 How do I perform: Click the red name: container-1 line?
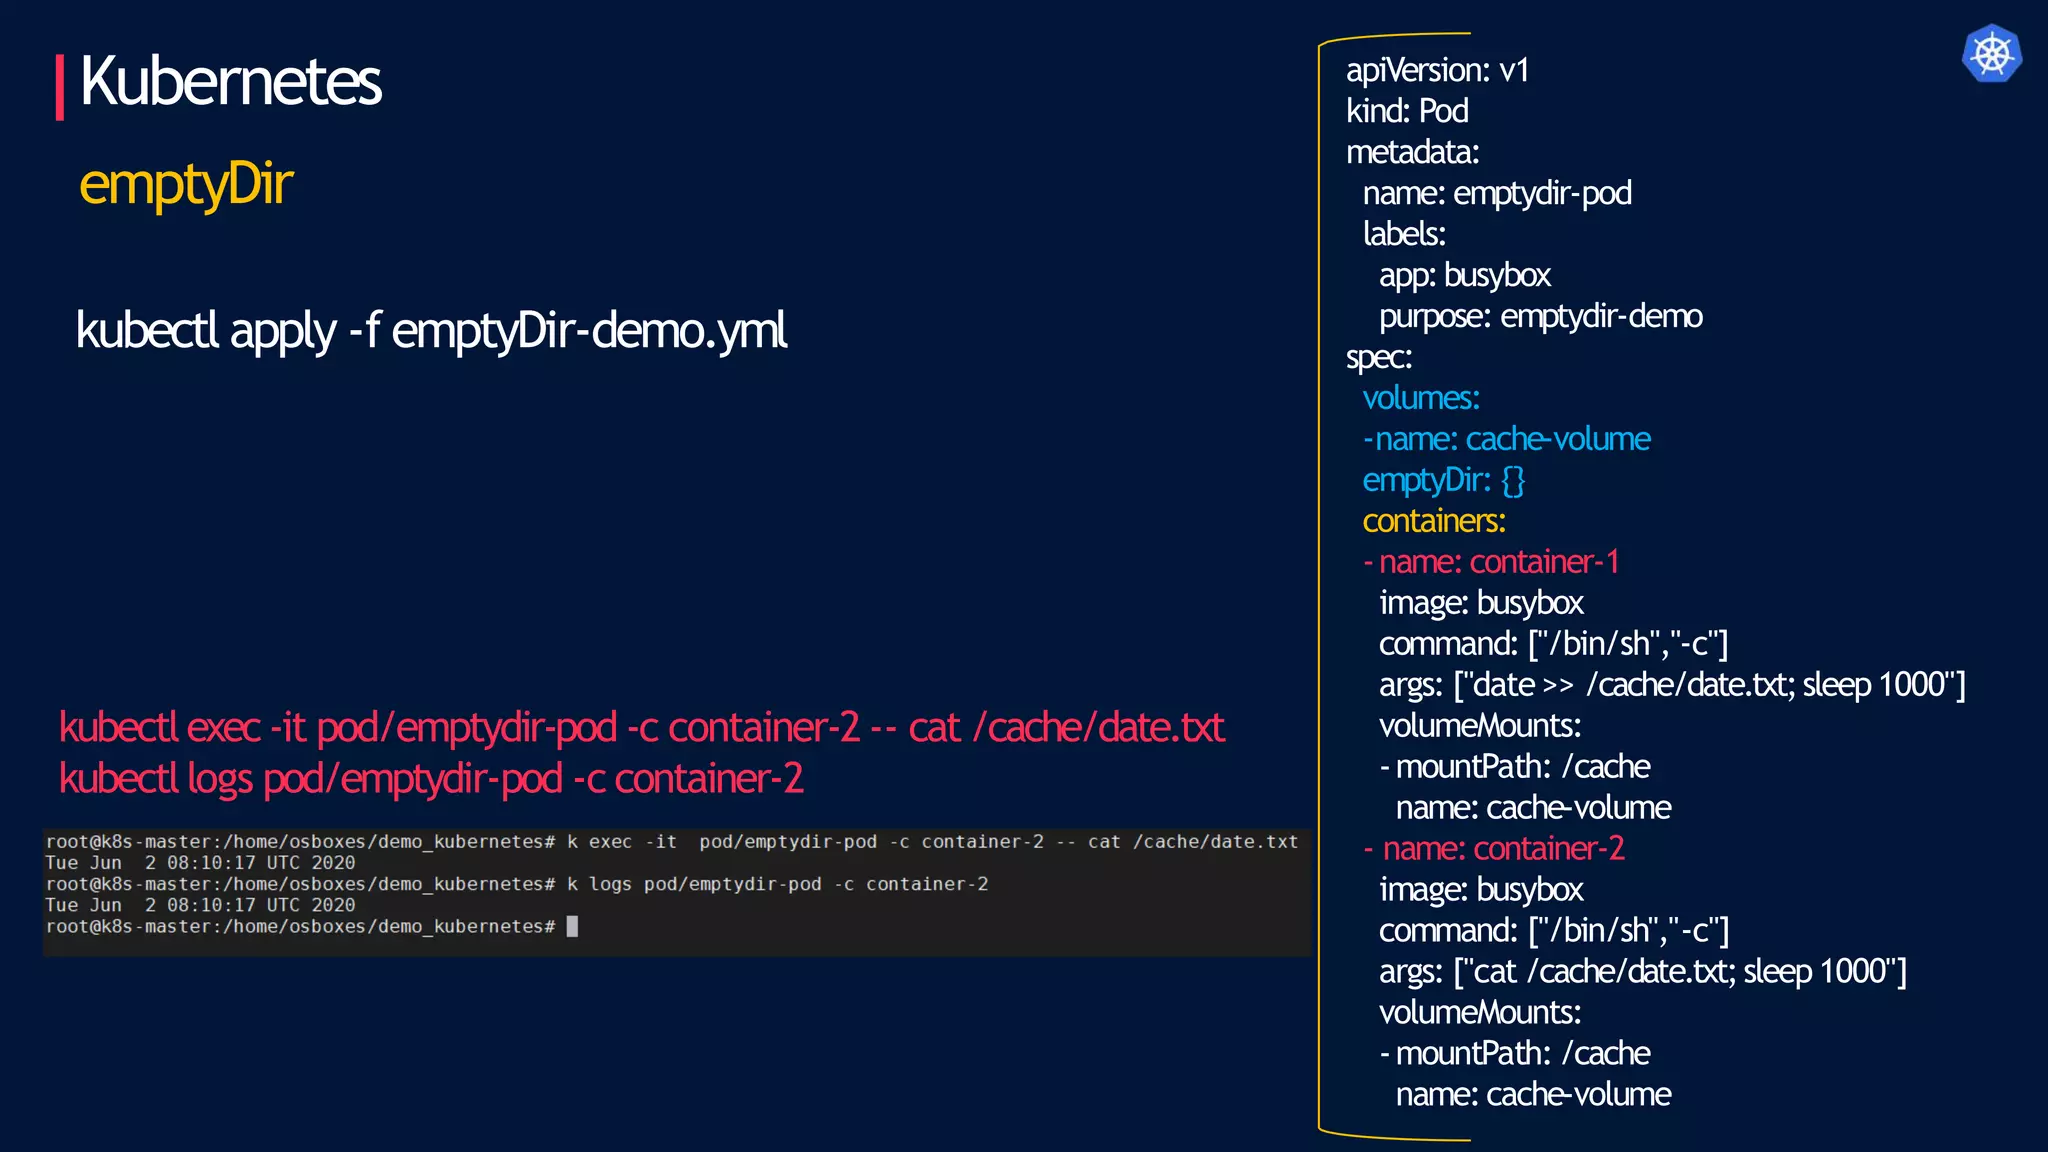(x=1491, y=562)
